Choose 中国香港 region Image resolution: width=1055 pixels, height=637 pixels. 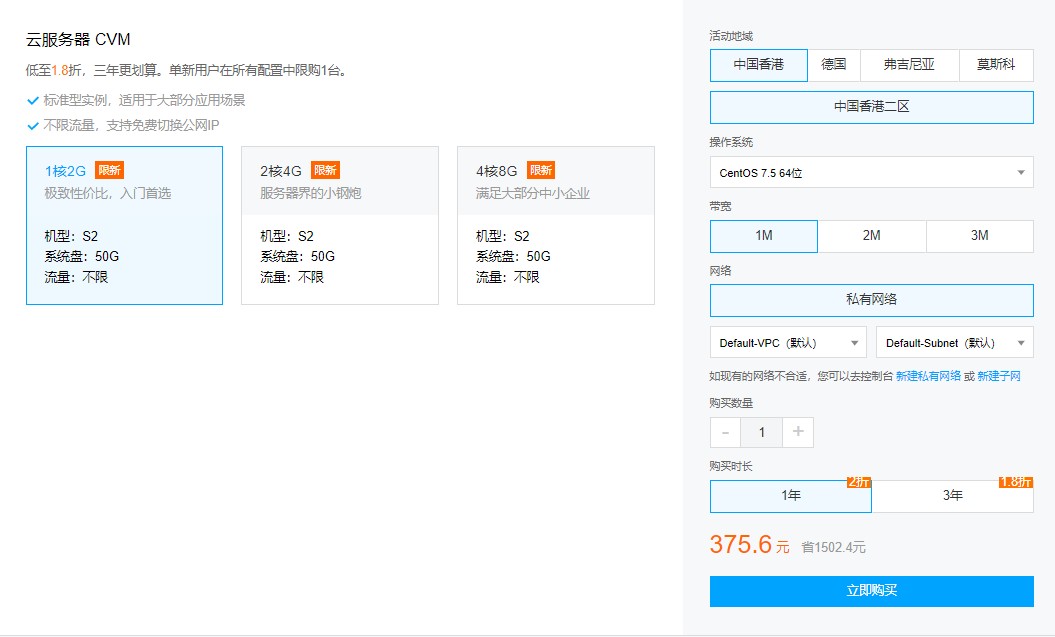click(x=759, y=65)
